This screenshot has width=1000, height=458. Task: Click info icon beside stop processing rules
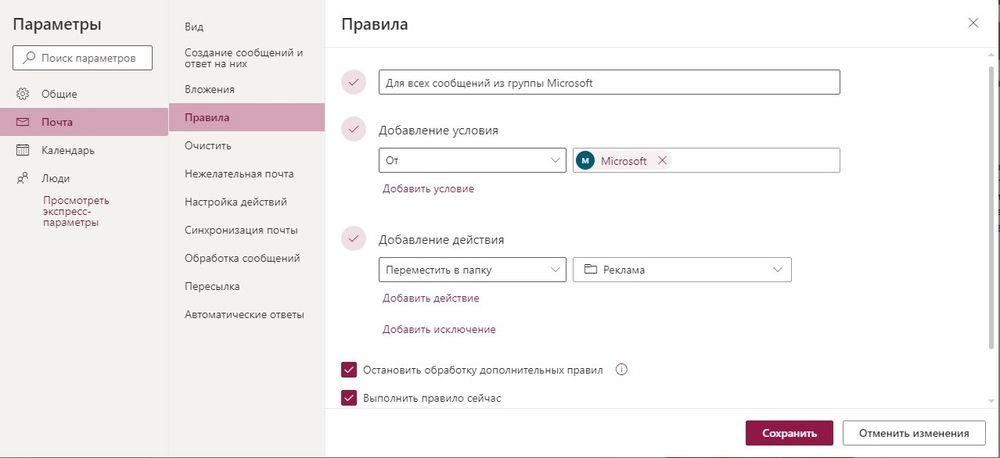(x=622, y=369)
